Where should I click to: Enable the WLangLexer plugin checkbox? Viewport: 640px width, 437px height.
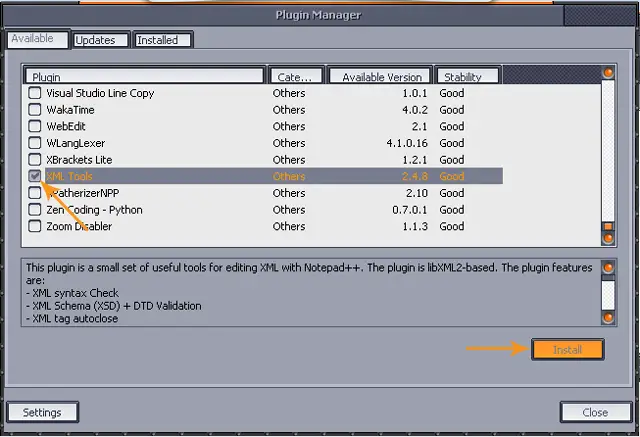point(35,143)
